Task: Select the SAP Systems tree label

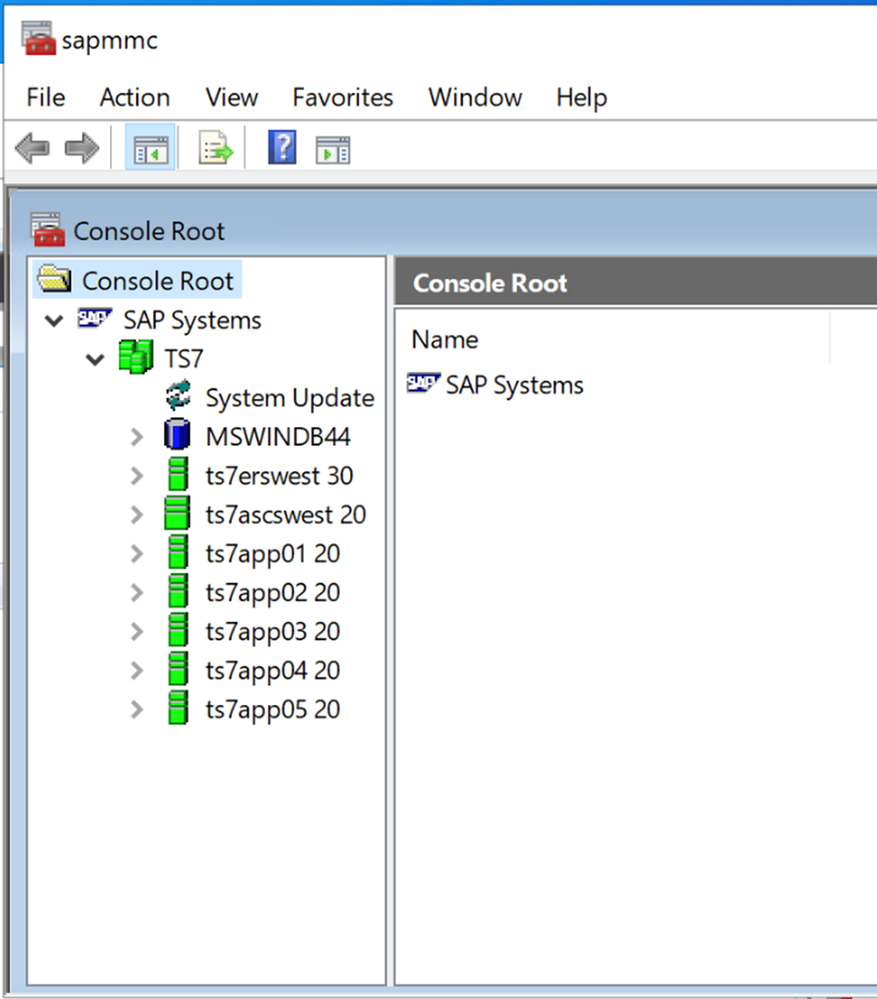Action: pos(192,320)
